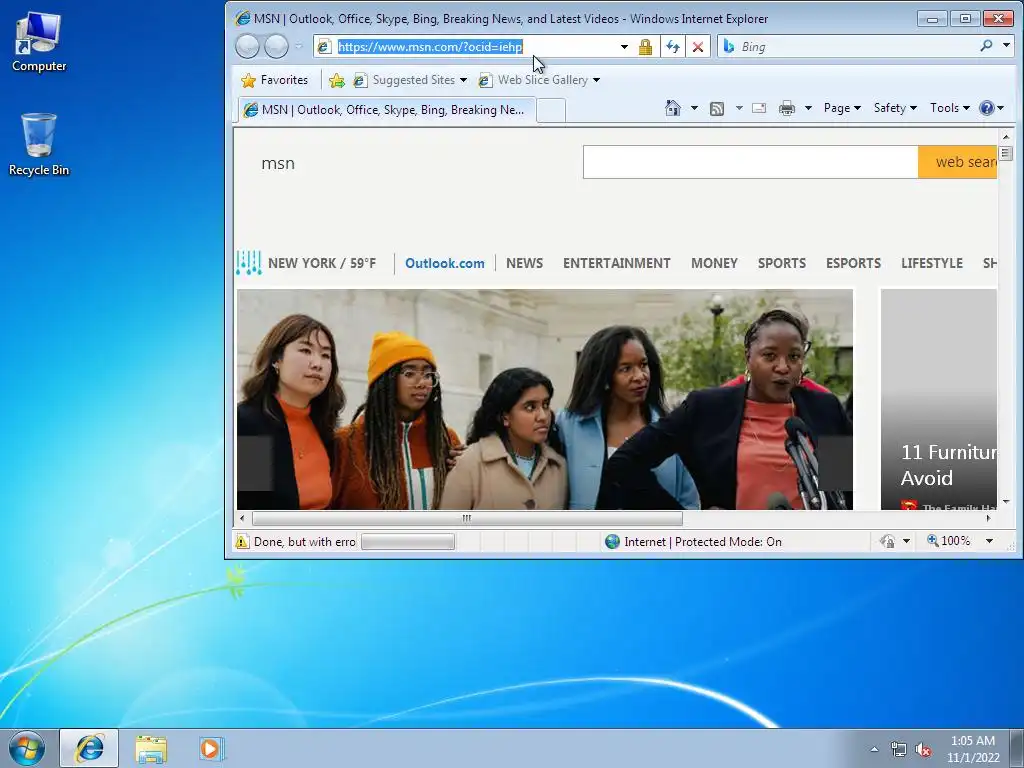
Task: Launch Windows Media Player from taskbar
Action: click(x=212, y=748)
